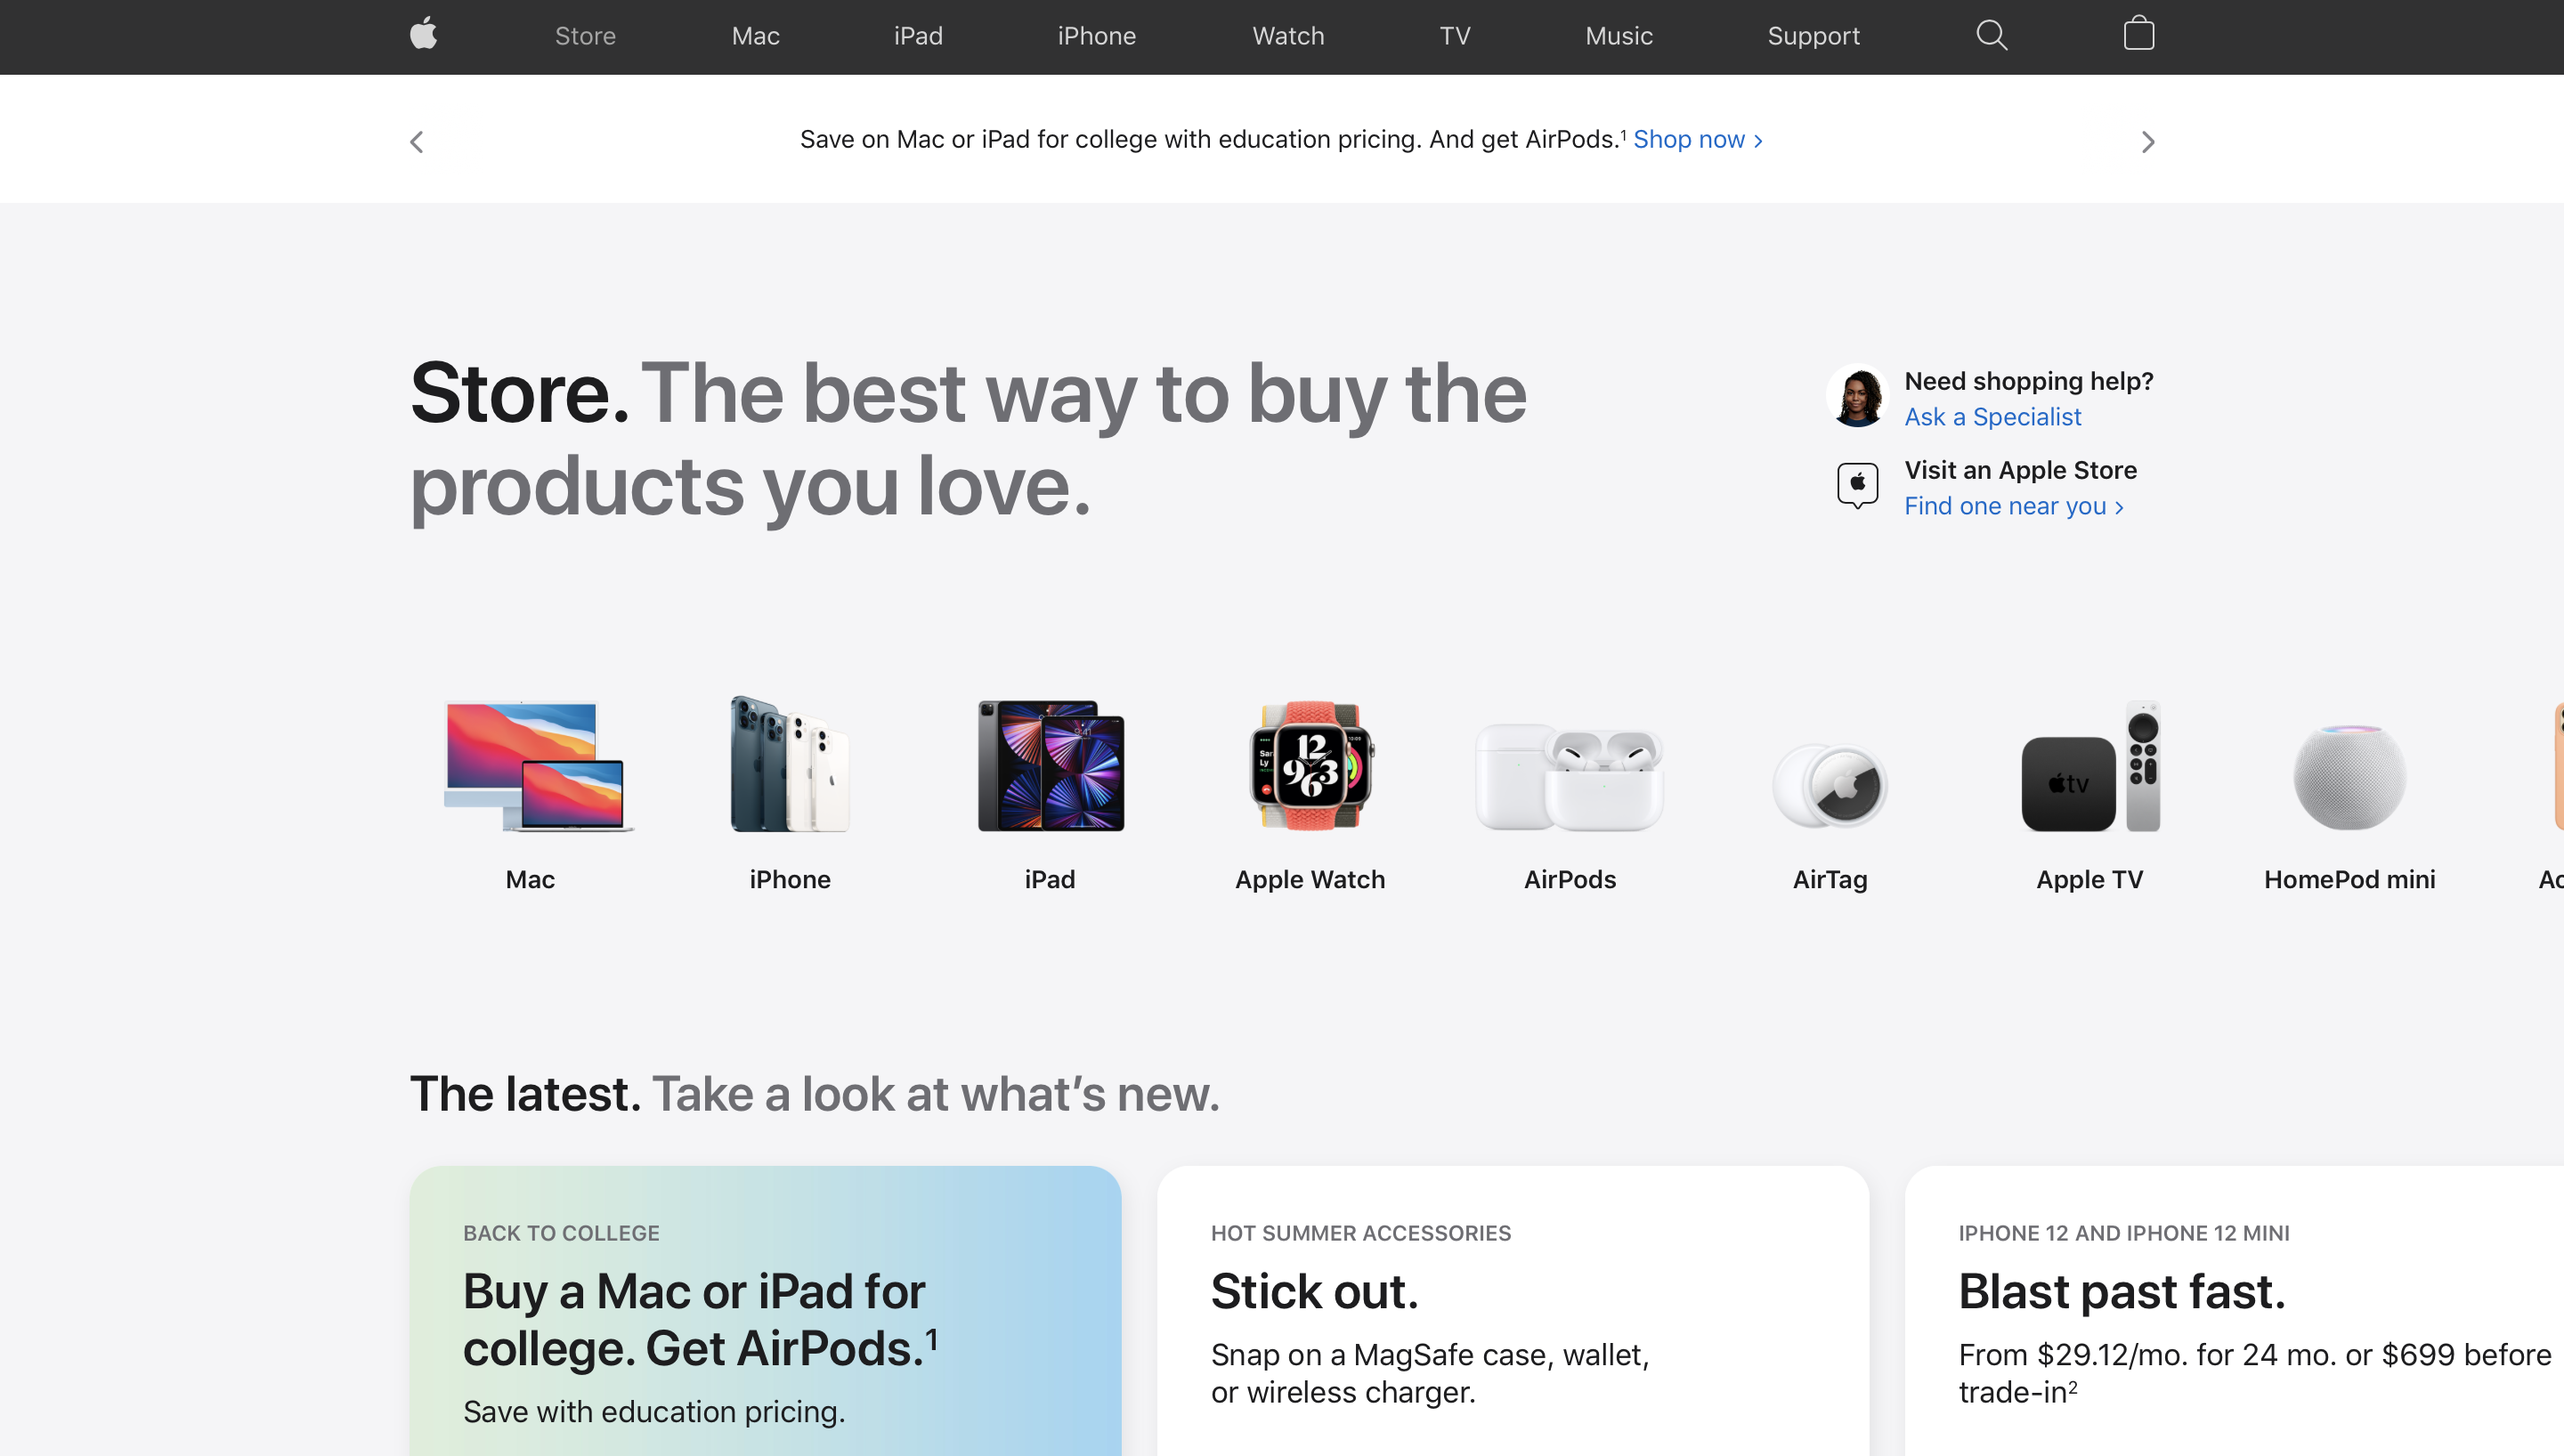Select the AirTag product icon
2564x1456 pixels.
(x=1829, y=786)
